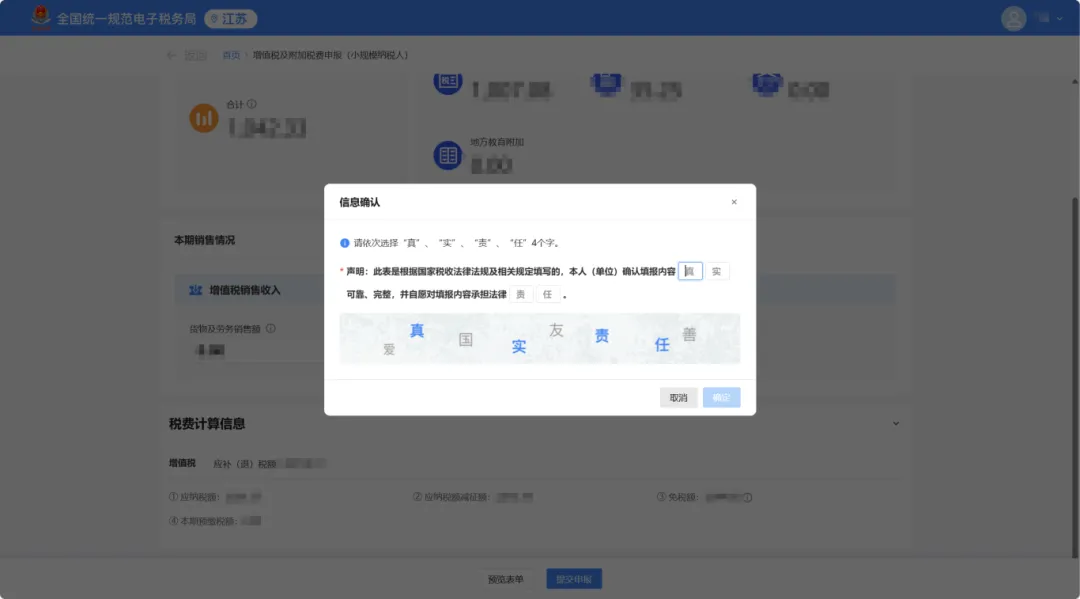1080x599 pixels.
Task: Click the blue info icon beside instructions
Action: tap(345, 243)
